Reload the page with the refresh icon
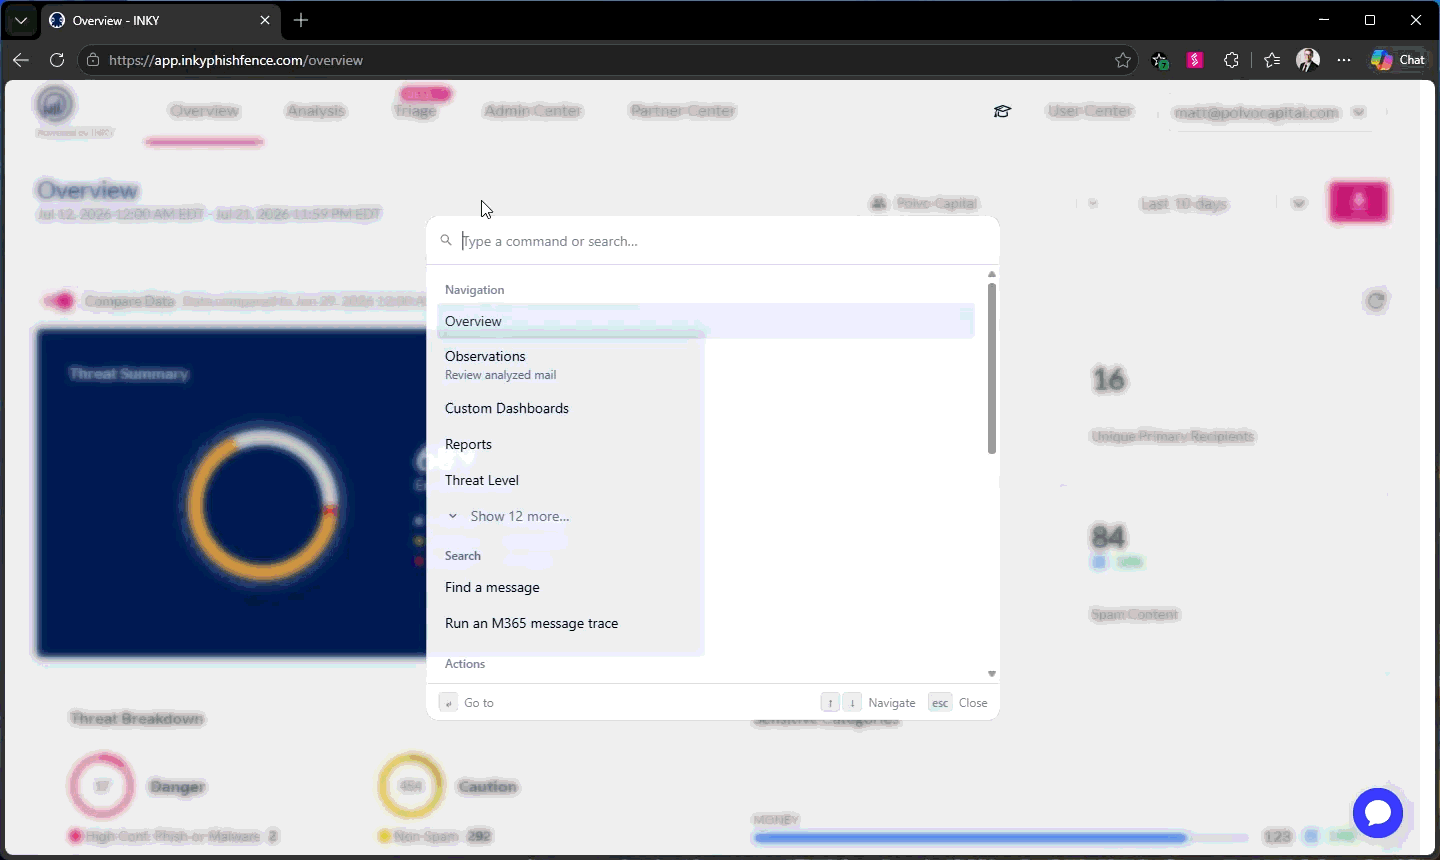Screen dimensions: 1440x860 coord(57,60)
